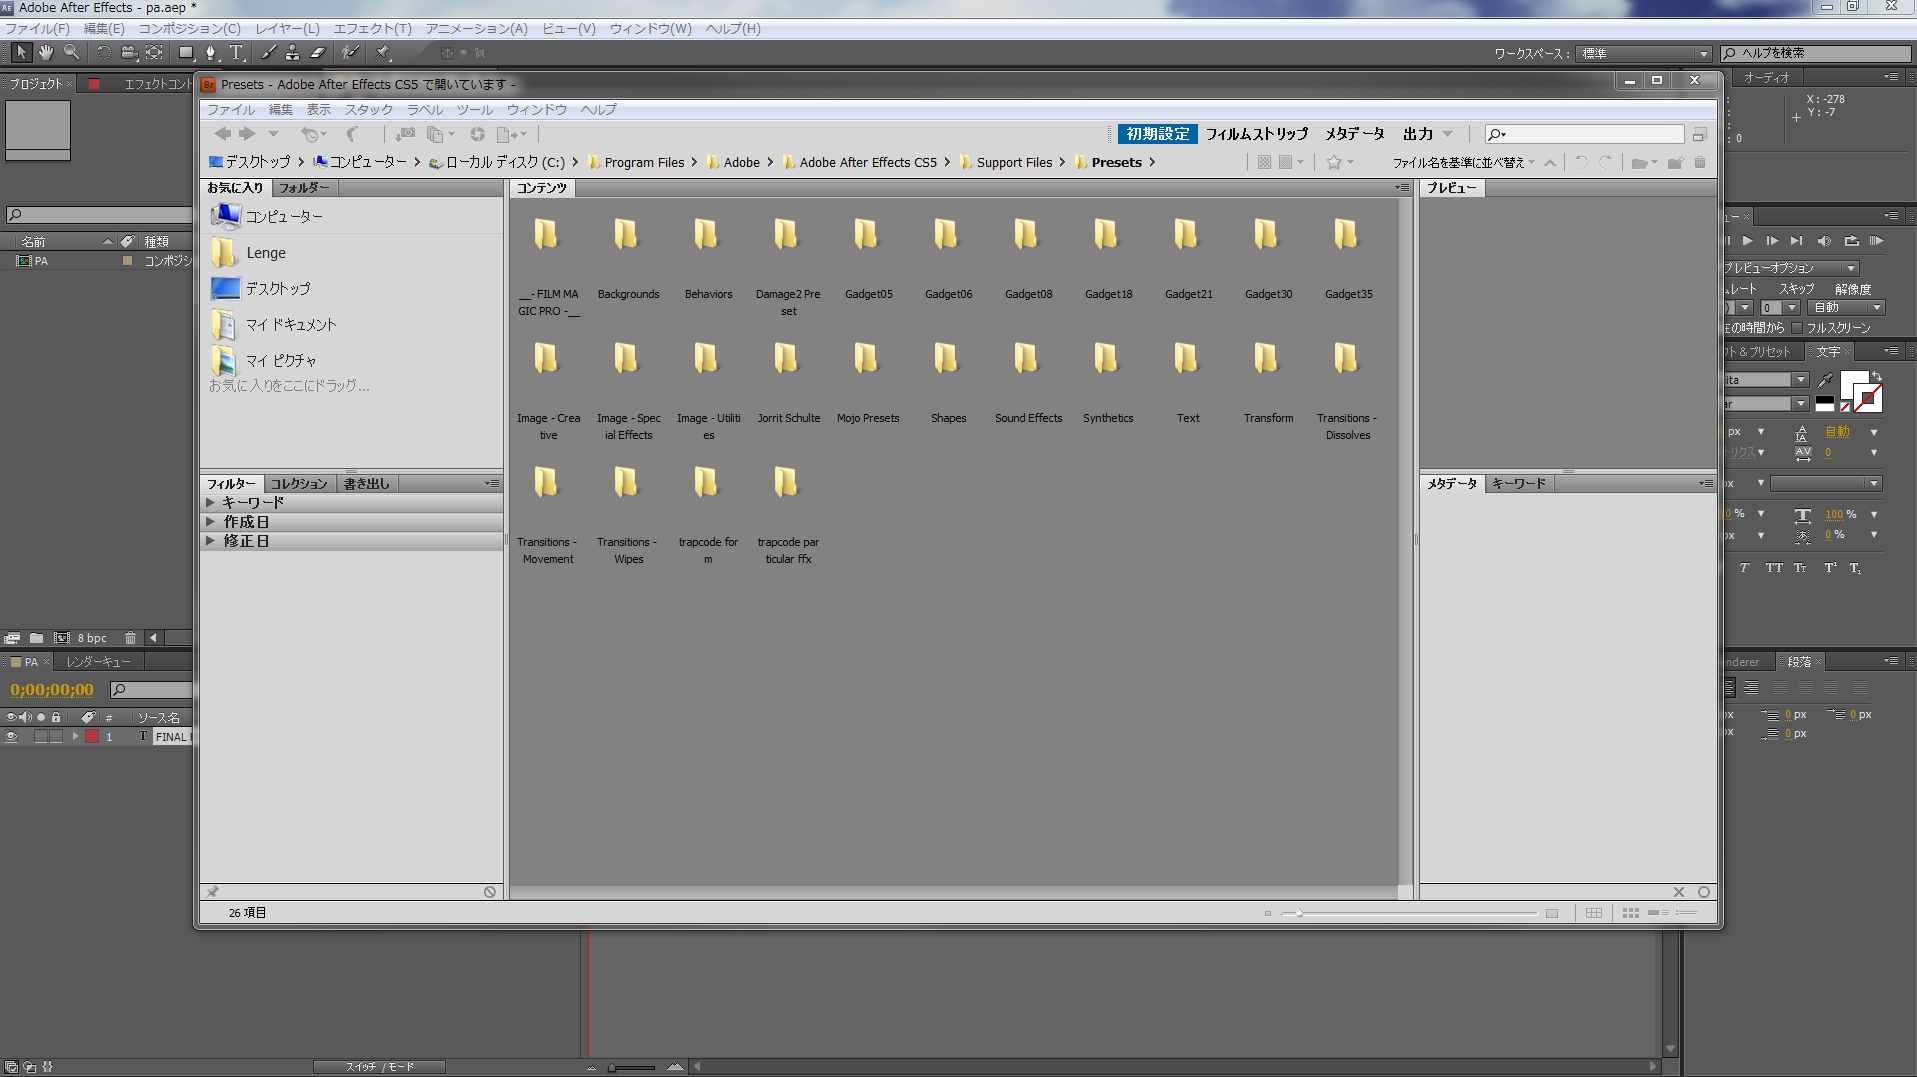Select the Eraser tool in After Effects
The image size is (1917, 1077).
click(318, 52)
